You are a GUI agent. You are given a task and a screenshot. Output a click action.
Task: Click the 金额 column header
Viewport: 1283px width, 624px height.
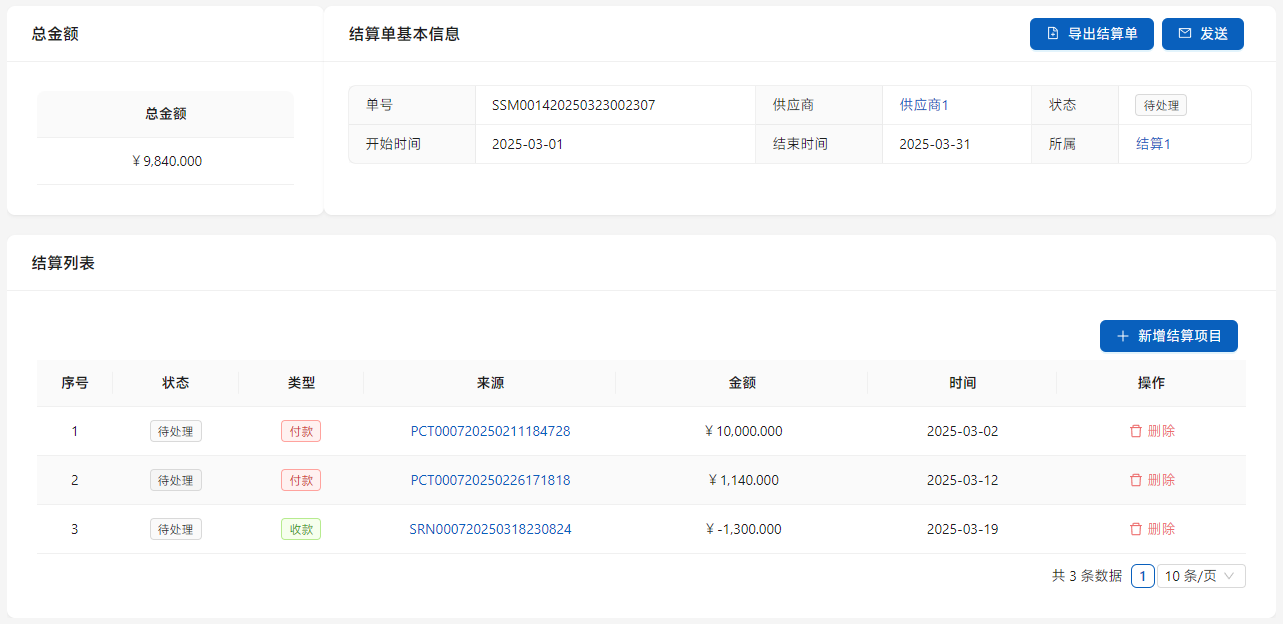[742, 383]
